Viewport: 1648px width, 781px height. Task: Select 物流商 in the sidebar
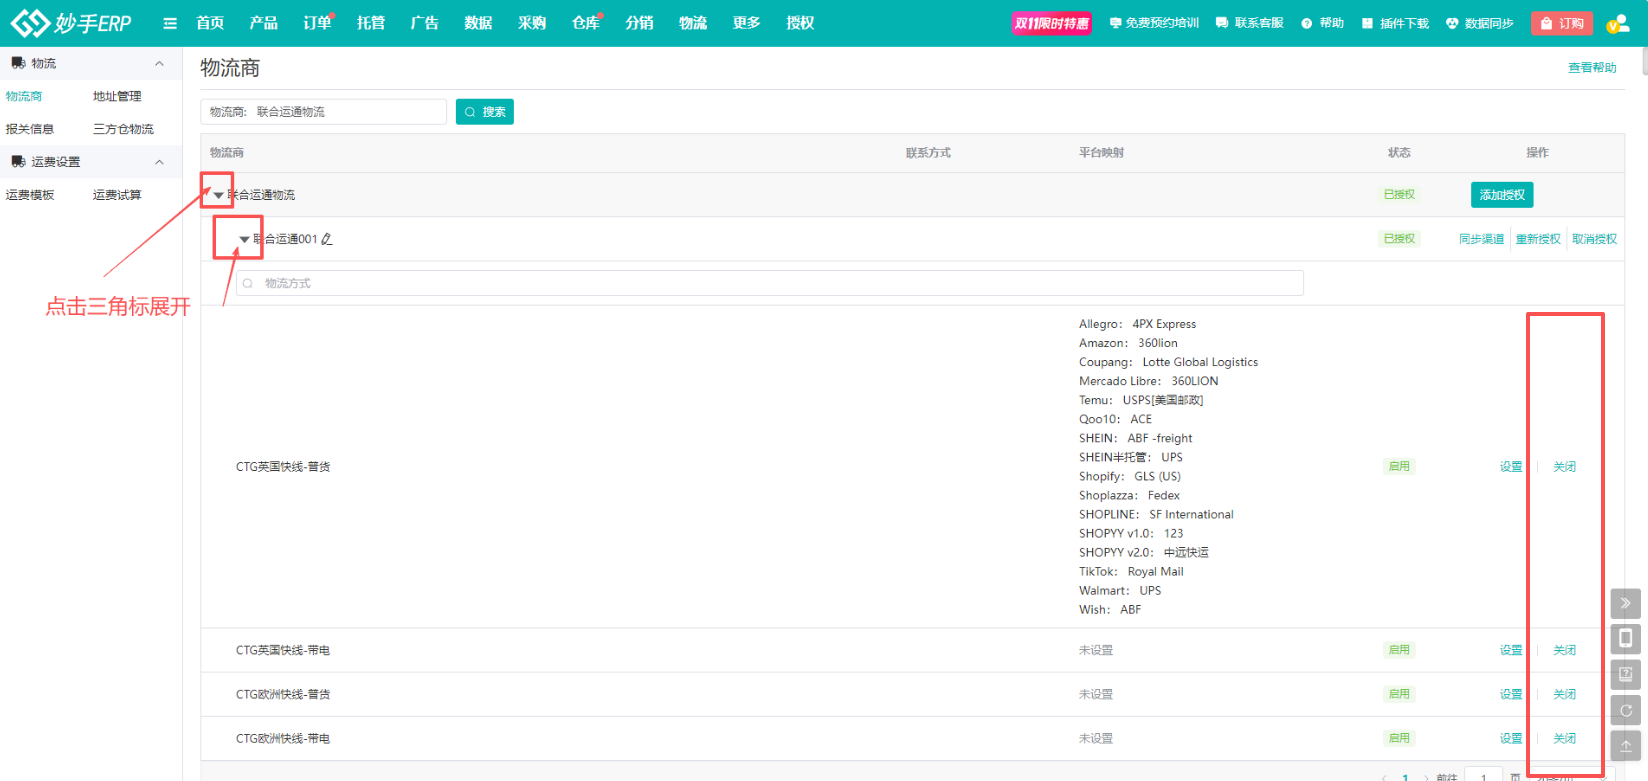(24, 96)
